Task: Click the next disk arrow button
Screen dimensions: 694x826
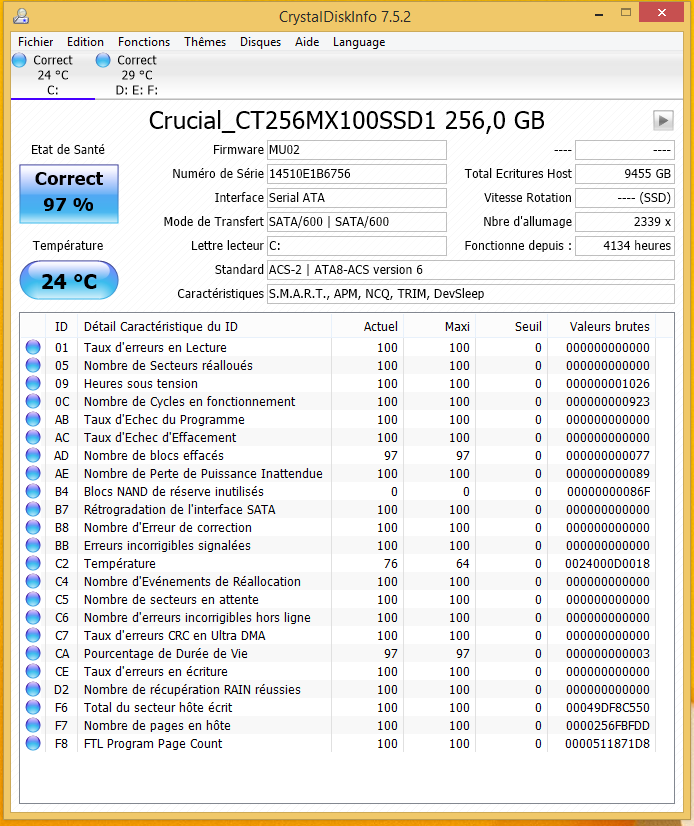Action: tap(663, 121)
